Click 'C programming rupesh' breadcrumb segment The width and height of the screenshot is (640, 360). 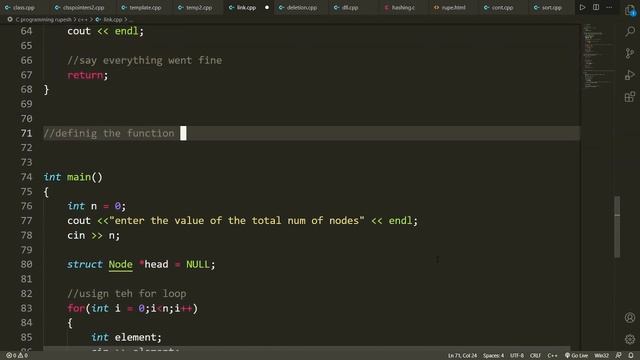(x=44, y=20)
